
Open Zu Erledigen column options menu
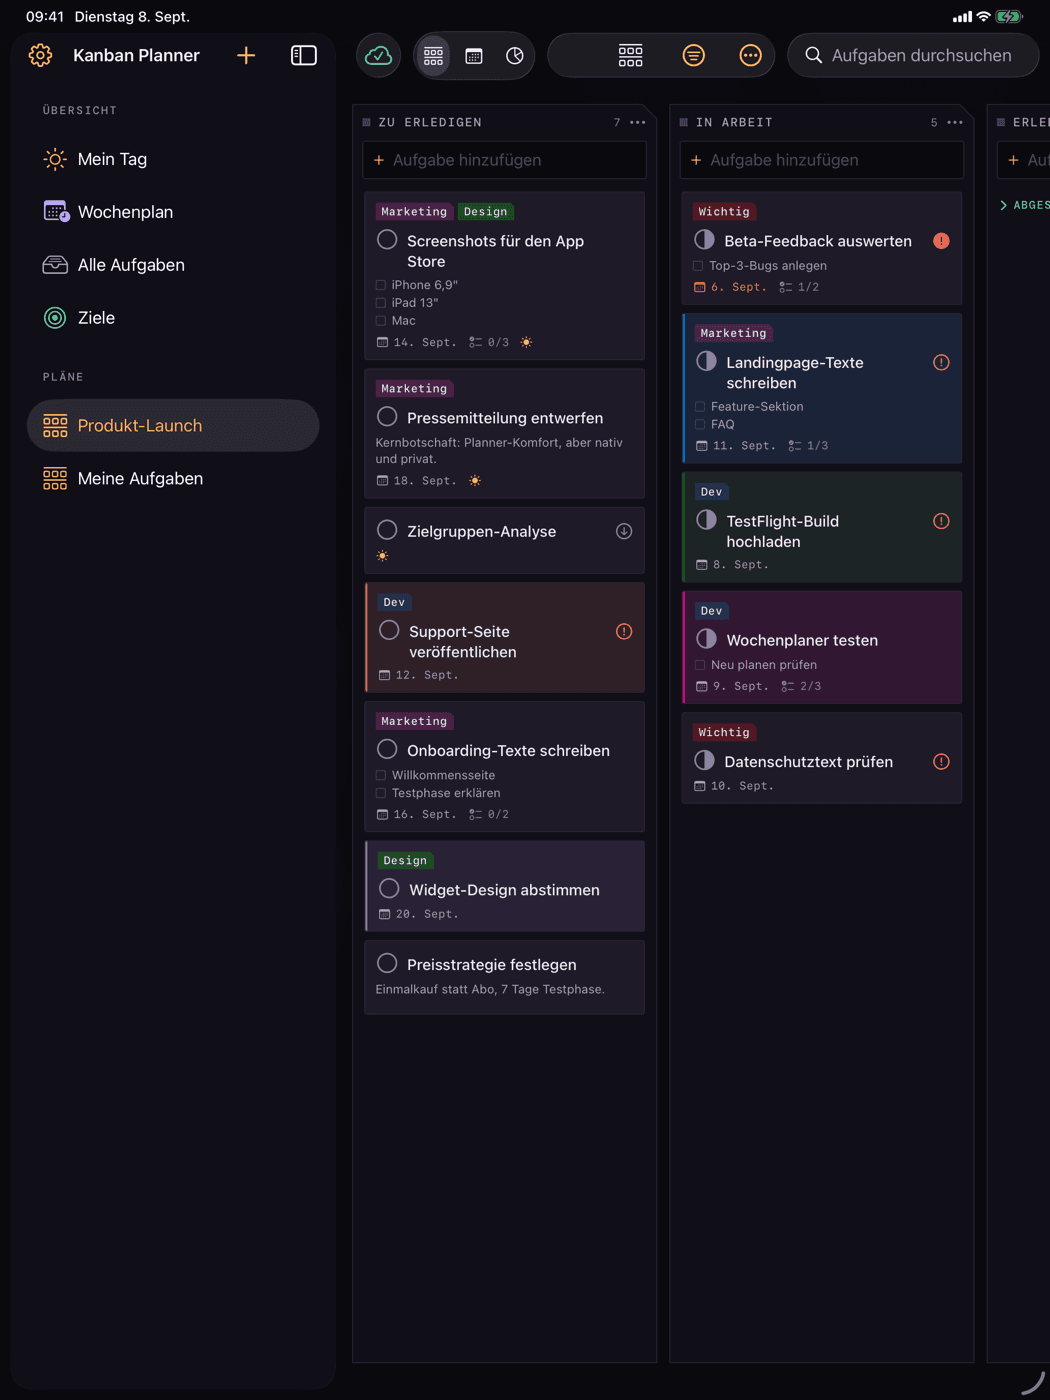[637, 122]
